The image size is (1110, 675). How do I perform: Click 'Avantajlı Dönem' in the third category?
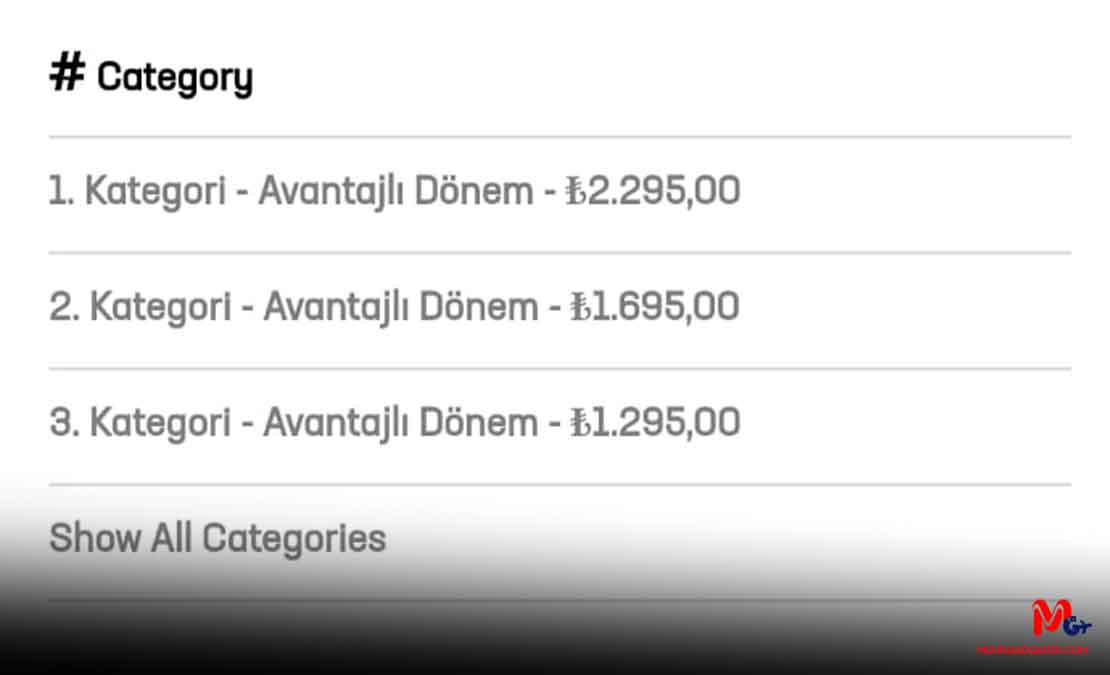pos(400,425)
